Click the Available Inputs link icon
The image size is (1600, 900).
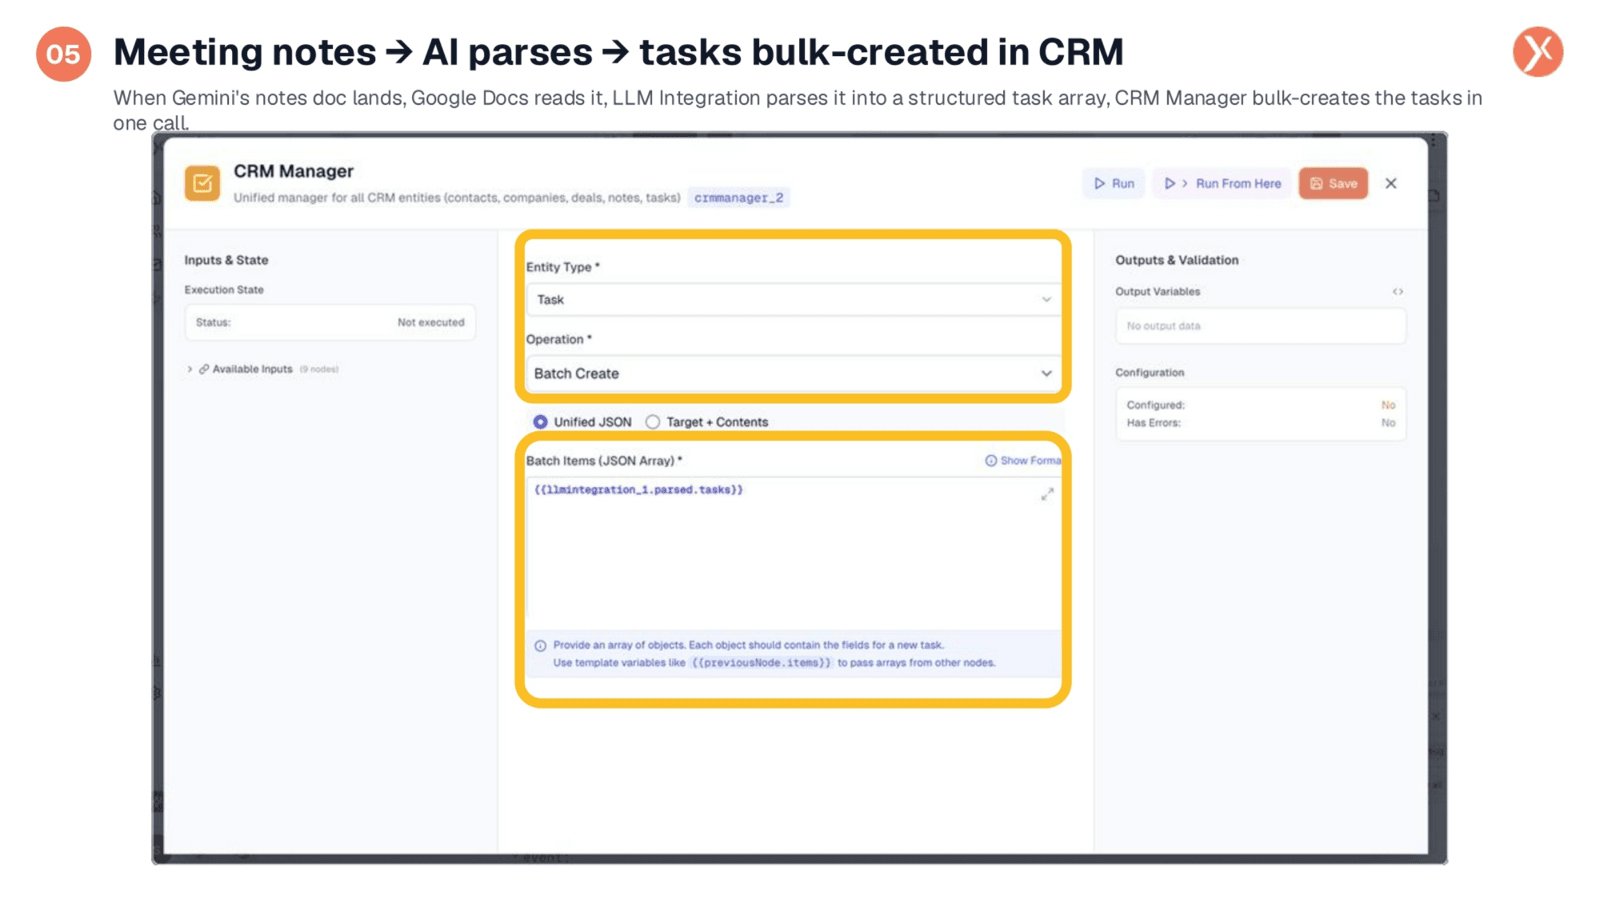pos(204,369)
